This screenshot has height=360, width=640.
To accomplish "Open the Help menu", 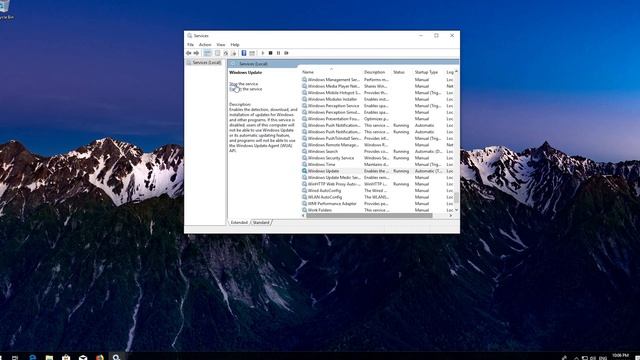I will pyautogui.click(x=235, y=44).
